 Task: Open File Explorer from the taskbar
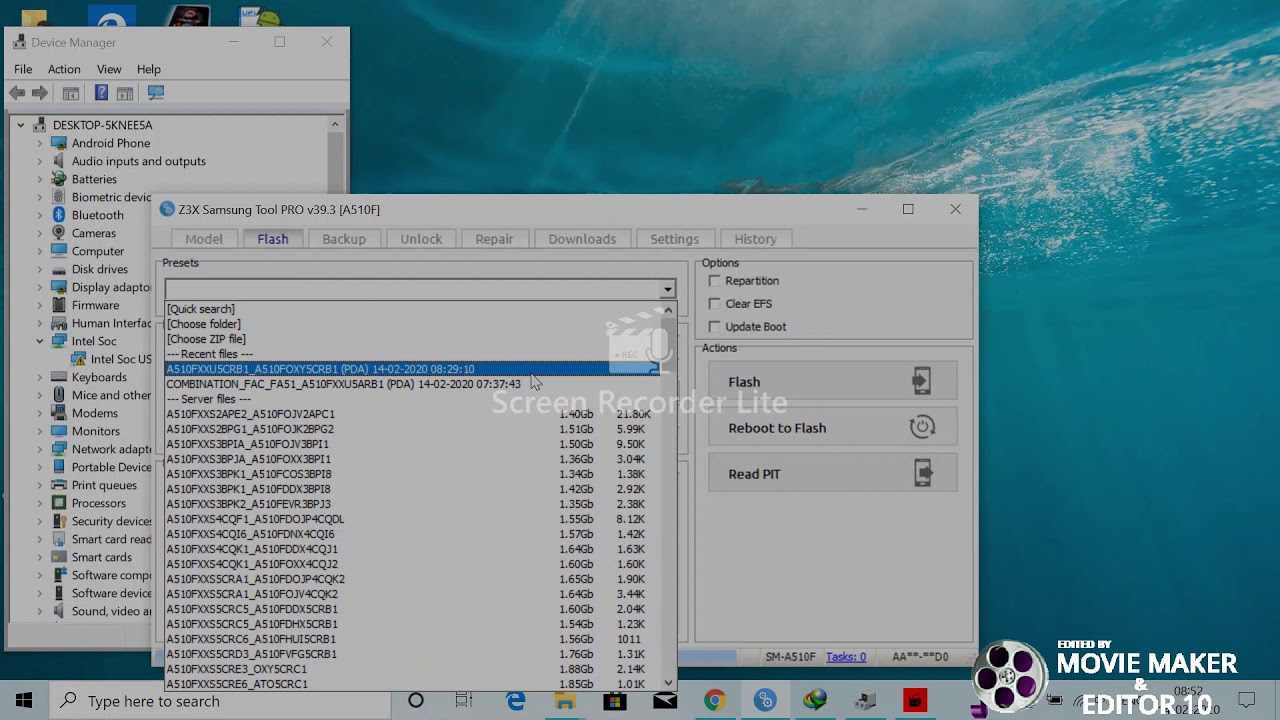(x=565, y=701)
